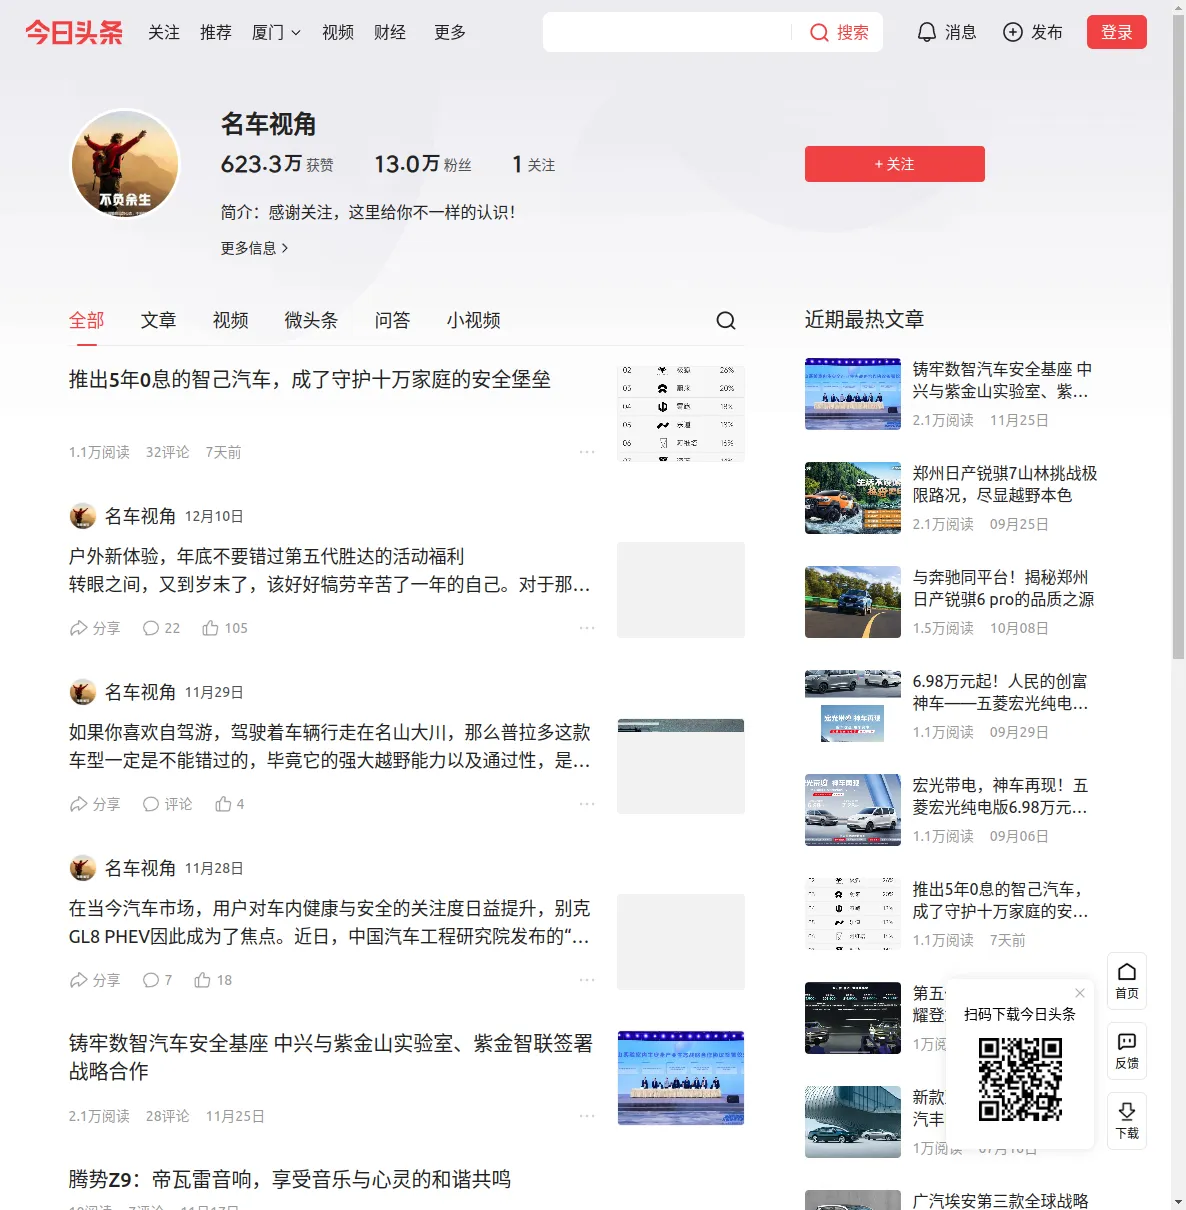Go to 推荐 in top navigation
Image resolution: width=1186 pixels, height=1210 pixels.
(x=216, y=32)
